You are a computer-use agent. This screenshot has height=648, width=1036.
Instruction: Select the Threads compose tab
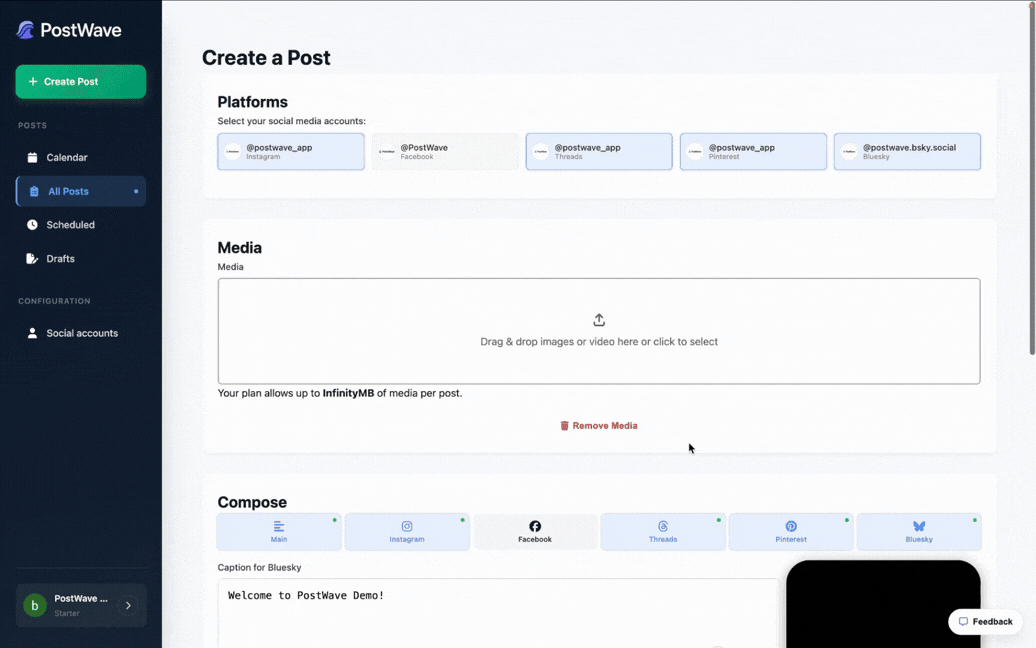pyautogui.click(x=663, y=532)
